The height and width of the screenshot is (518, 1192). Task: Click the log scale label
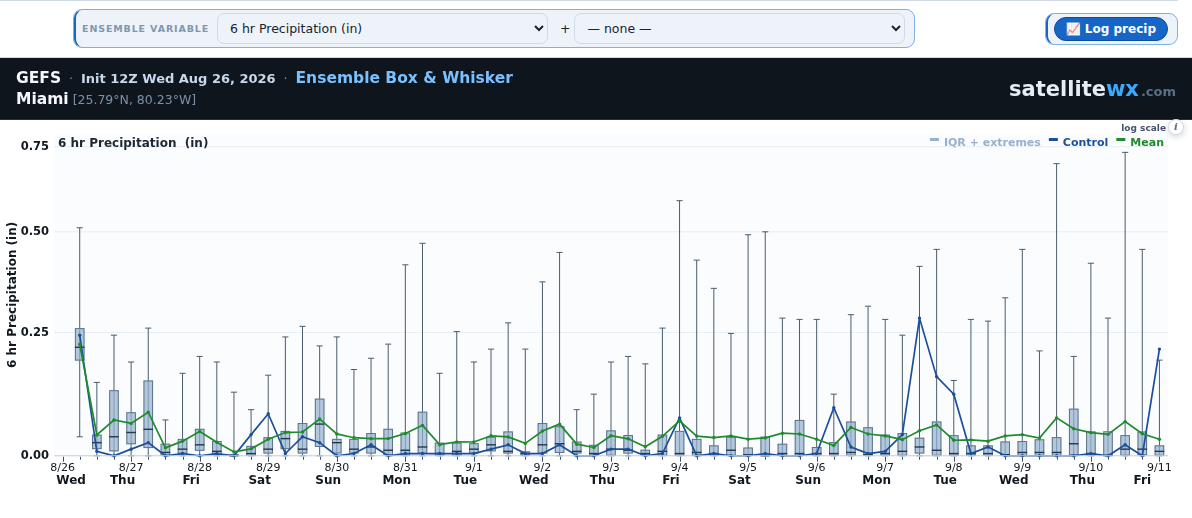(1143, 128)
